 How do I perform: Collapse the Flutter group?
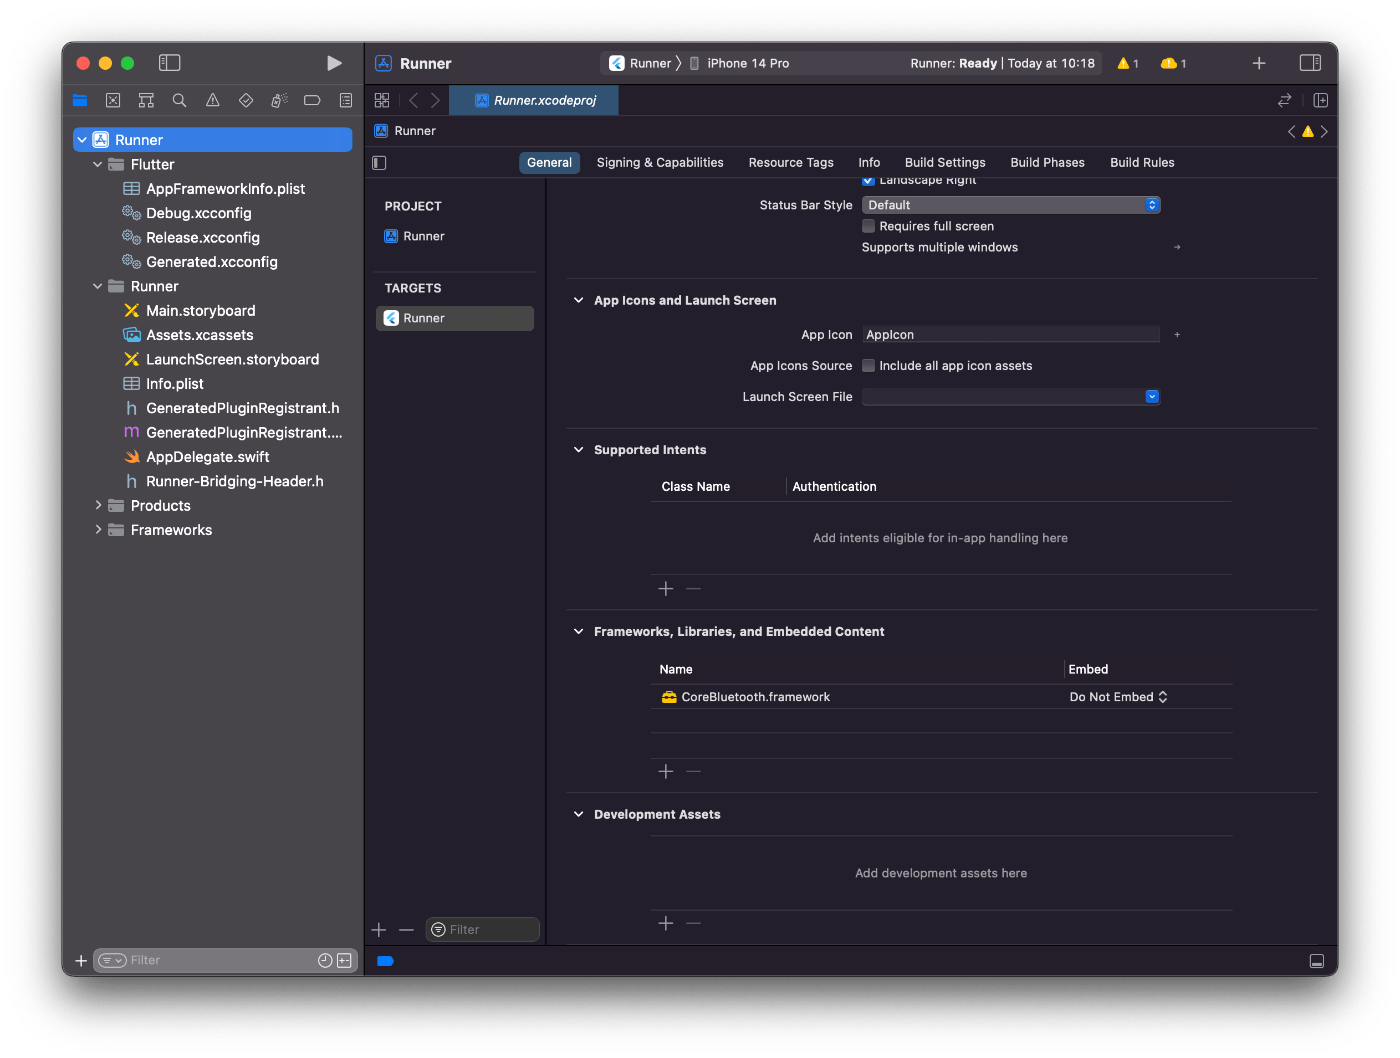tap(97, 164)
